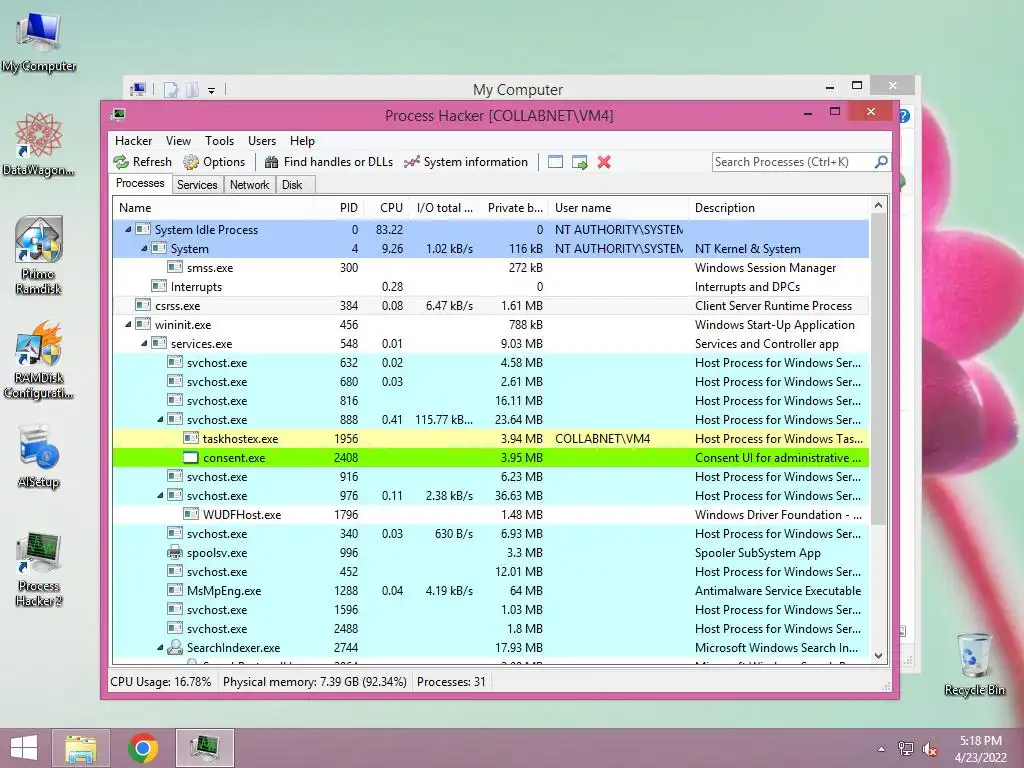Sort by I/O total column header
Screen dimensions: 1024x768
point(445,208)
